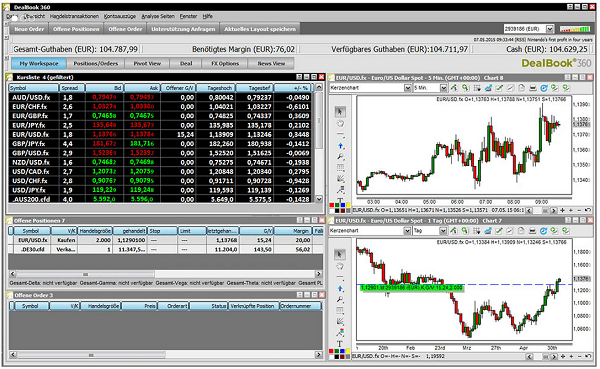Click Aktuelles Layout speichern button

click(x=260, y=29)
